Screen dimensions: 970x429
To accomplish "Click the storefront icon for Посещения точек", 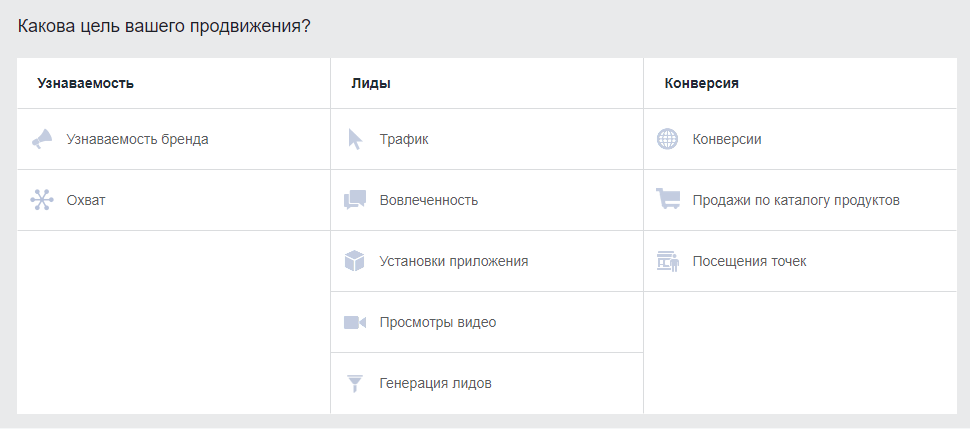I will pos(667,261).
